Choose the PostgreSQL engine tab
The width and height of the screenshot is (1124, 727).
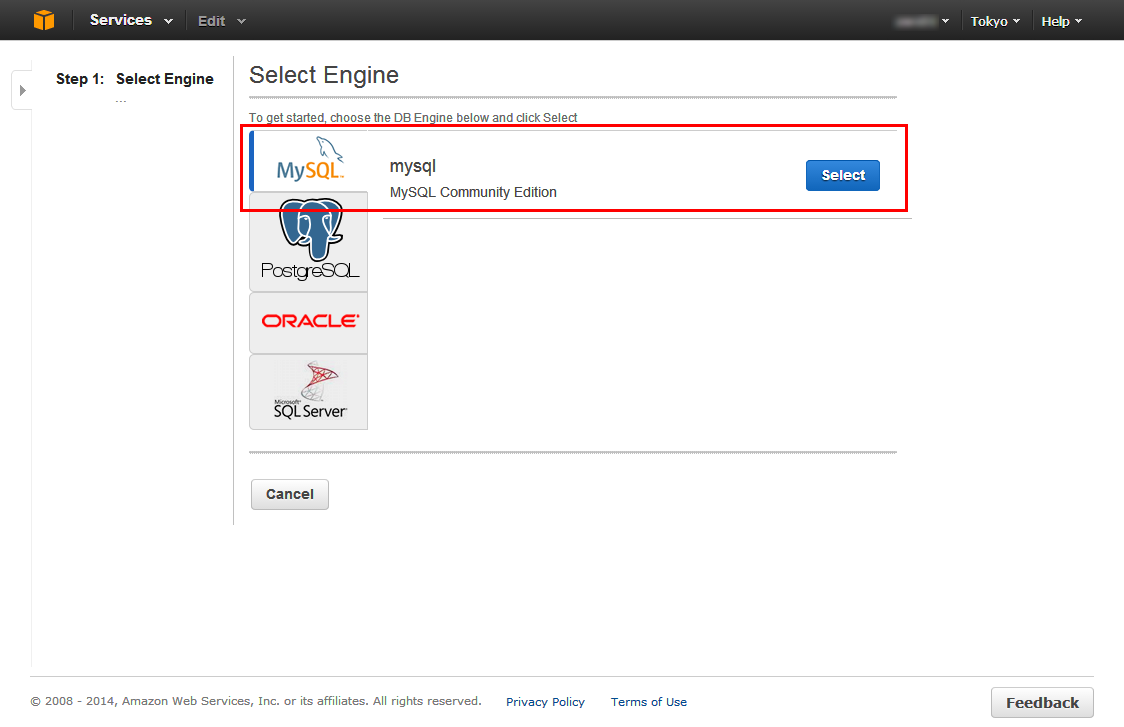coord(309,242)
